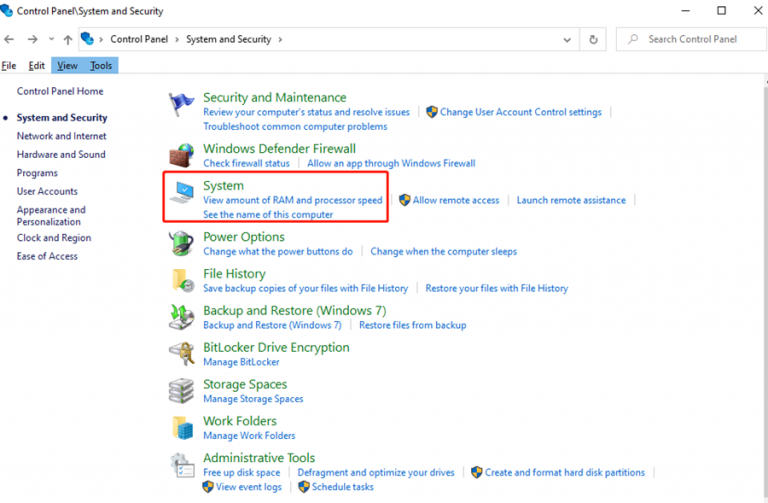The height and width of the screenshot is (503, 768).
Task: Click the Work Folders icon
Action: click(182, 427)
